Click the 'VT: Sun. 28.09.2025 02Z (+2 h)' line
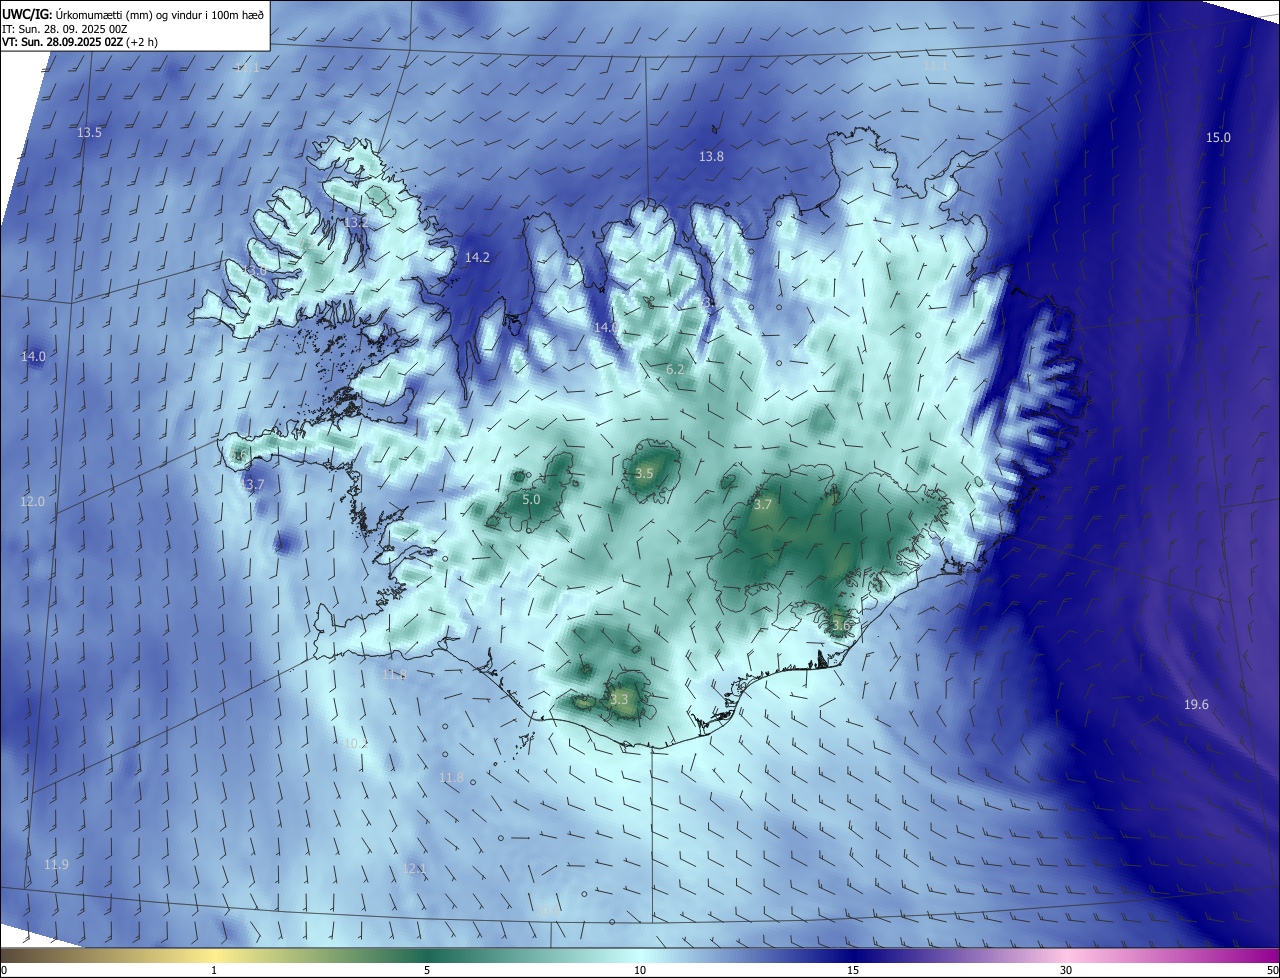The height and width of the screenshot is (978, 1280). coord(80,42)
